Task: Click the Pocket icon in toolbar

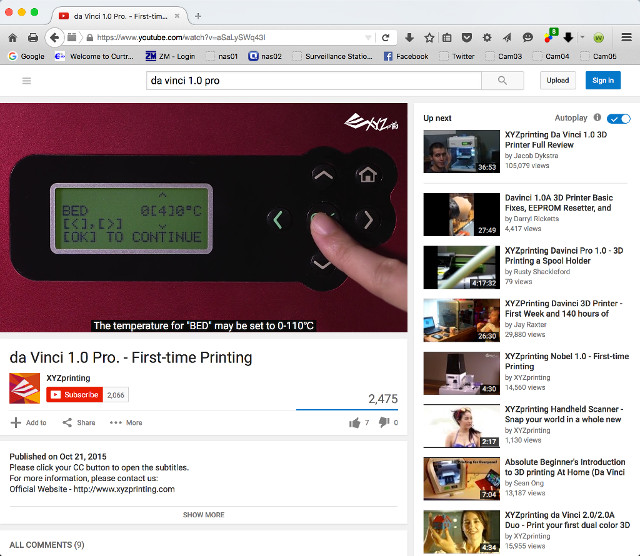Action: pos(467,38)
